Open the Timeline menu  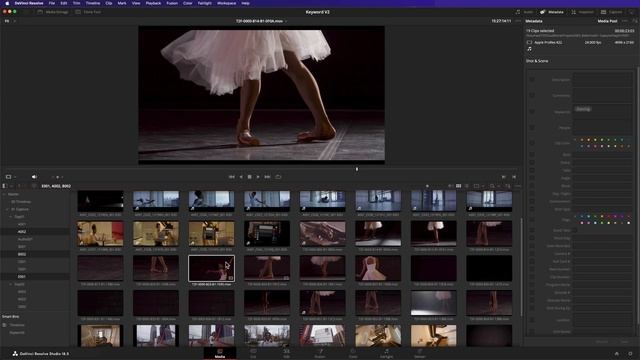[93, 3]
